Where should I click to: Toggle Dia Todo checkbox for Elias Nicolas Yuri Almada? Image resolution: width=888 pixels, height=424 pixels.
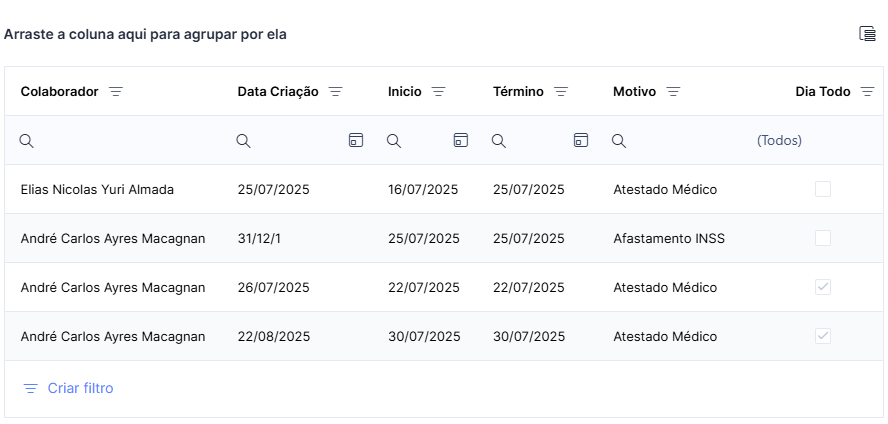(823, 189)
